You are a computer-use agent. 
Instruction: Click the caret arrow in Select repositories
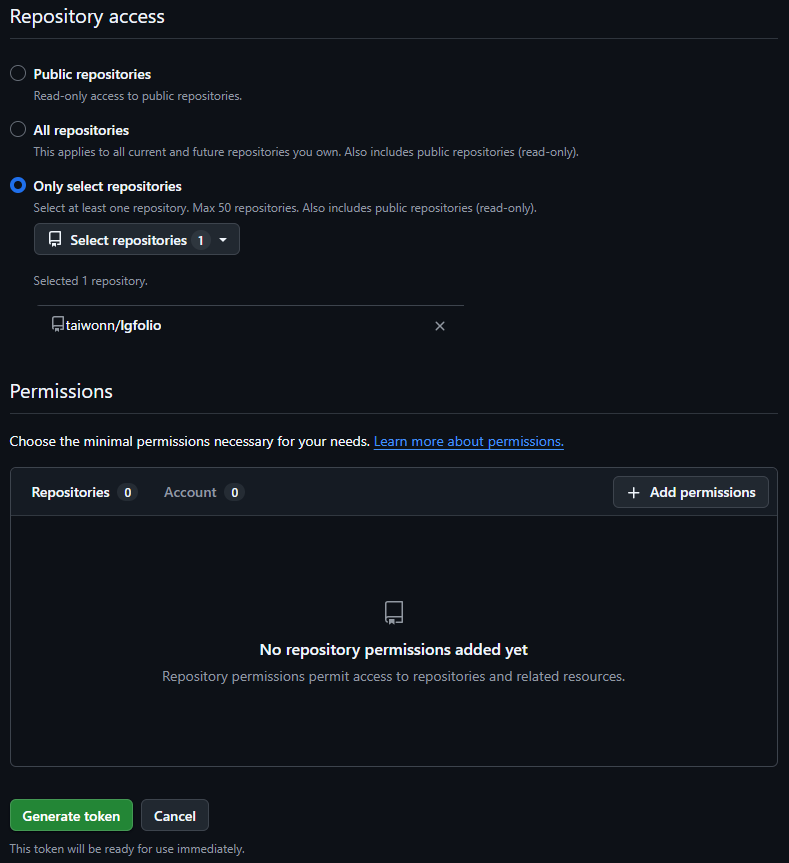point(223,240)
